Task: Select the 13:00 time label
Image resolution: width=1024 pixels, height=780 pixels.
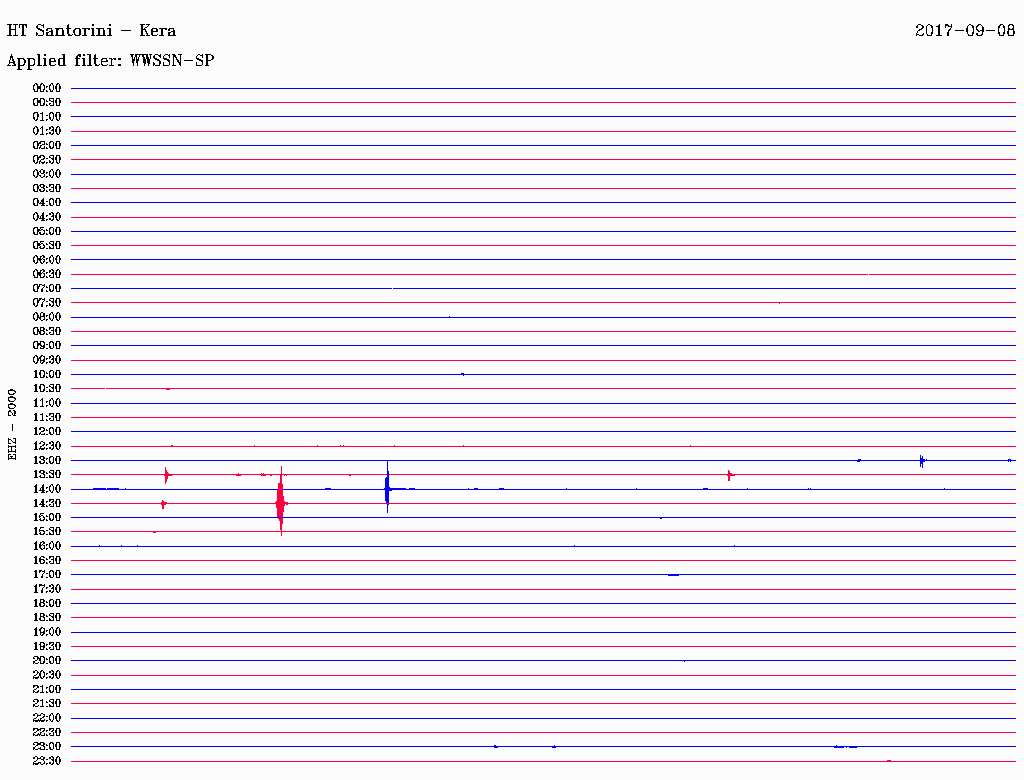Action: pyautogui.click(x=47, y=461)
